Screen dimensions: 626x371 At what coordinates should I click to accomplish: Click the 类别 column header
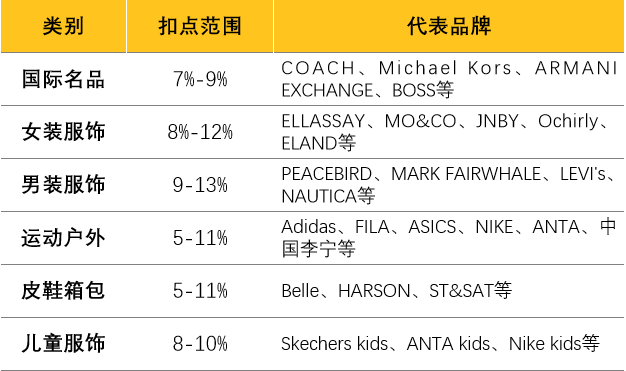63,26
